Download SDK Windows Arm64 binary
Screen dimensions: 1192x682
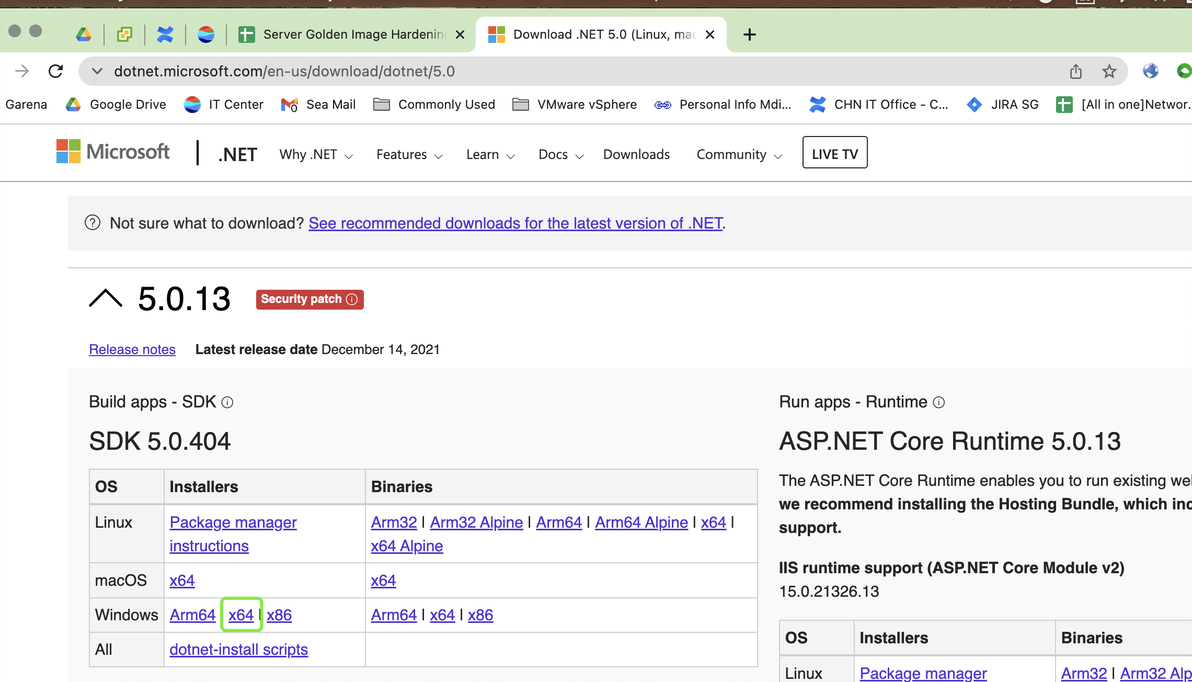pyautogui.click(x=394, y=614)
